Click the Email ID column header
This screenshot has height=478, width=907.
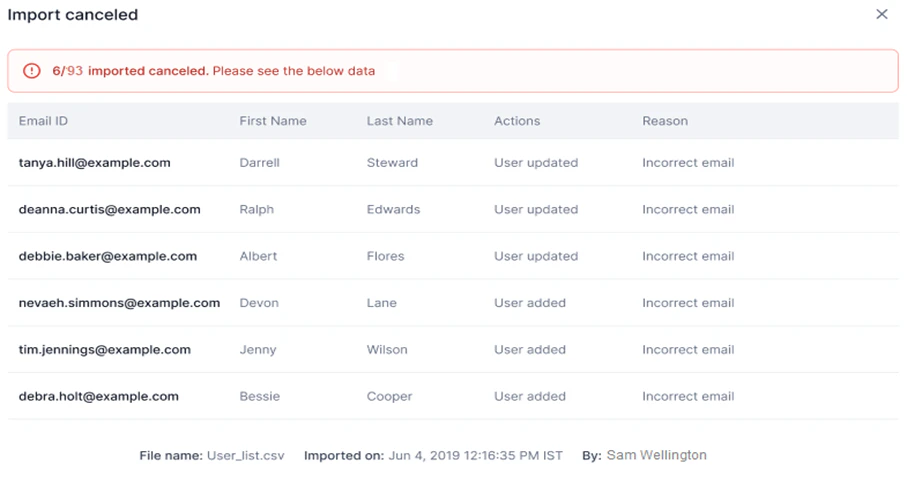(43, 121)
